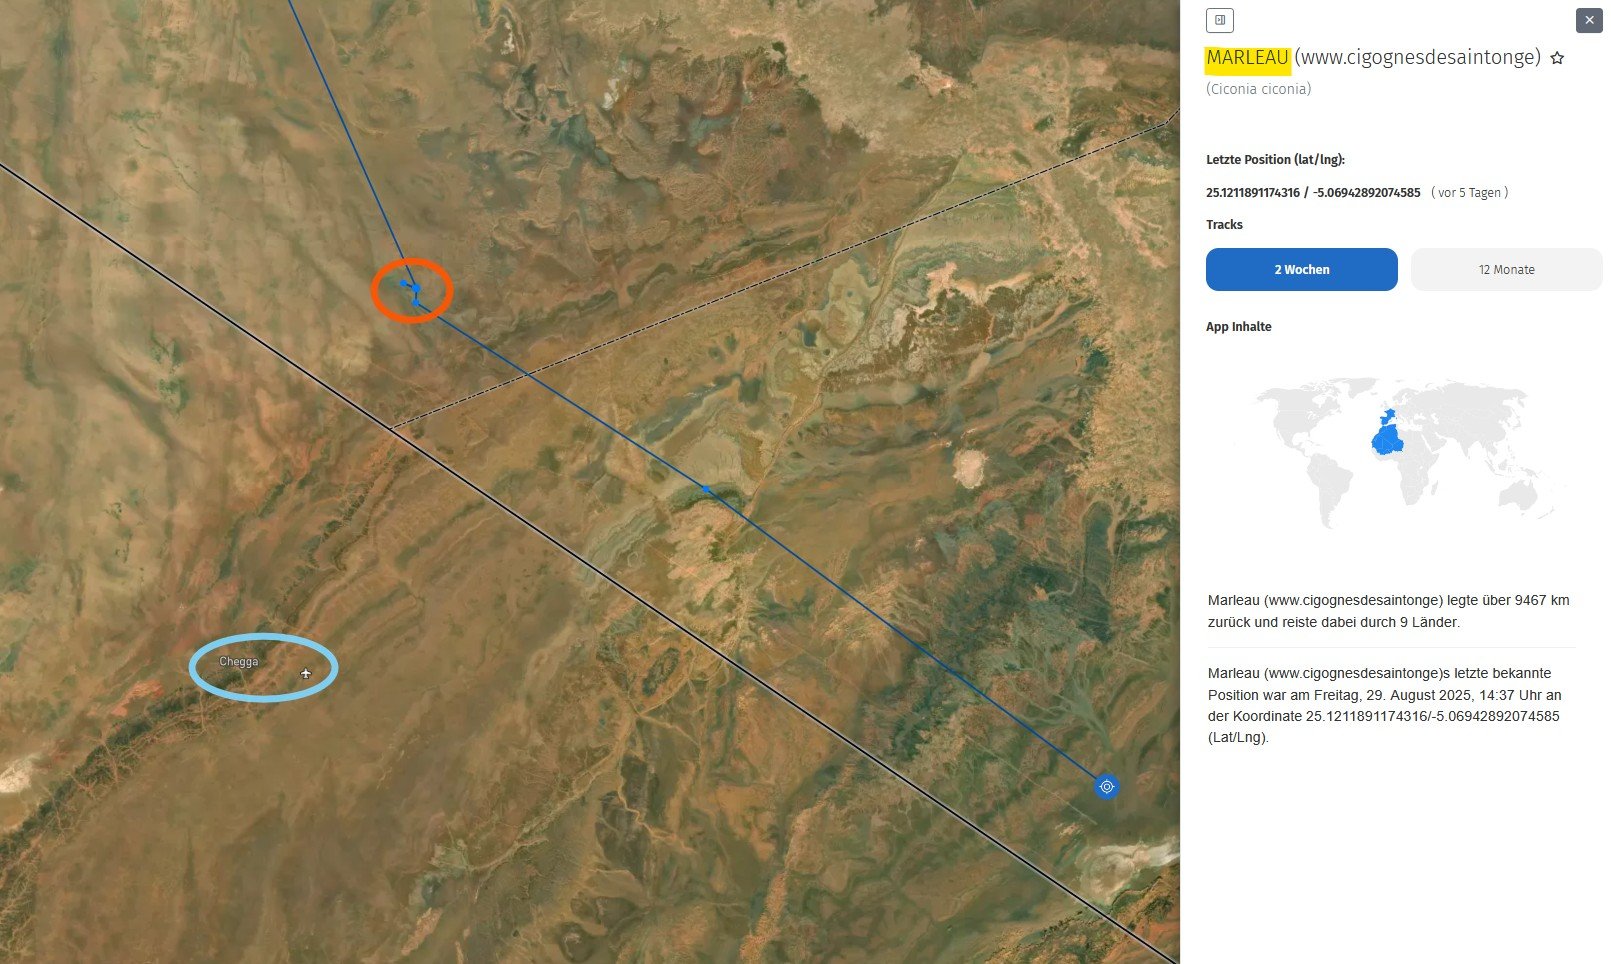Click the last position coordinates text
Viewport: 1611px width, 964px height.
pyautogui.click(x=1313, y=193)
